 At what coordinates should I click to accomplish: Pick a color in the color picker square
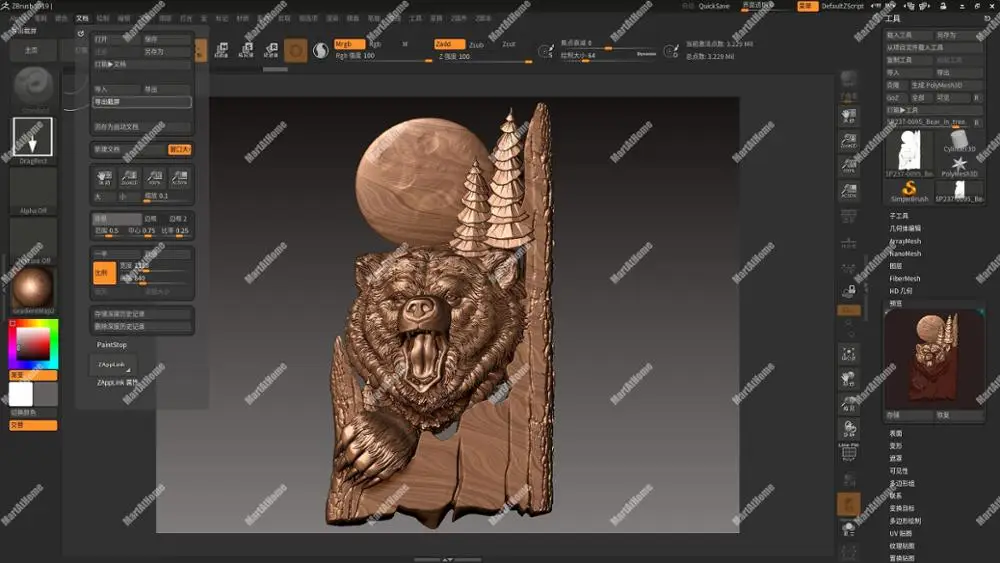33,344
